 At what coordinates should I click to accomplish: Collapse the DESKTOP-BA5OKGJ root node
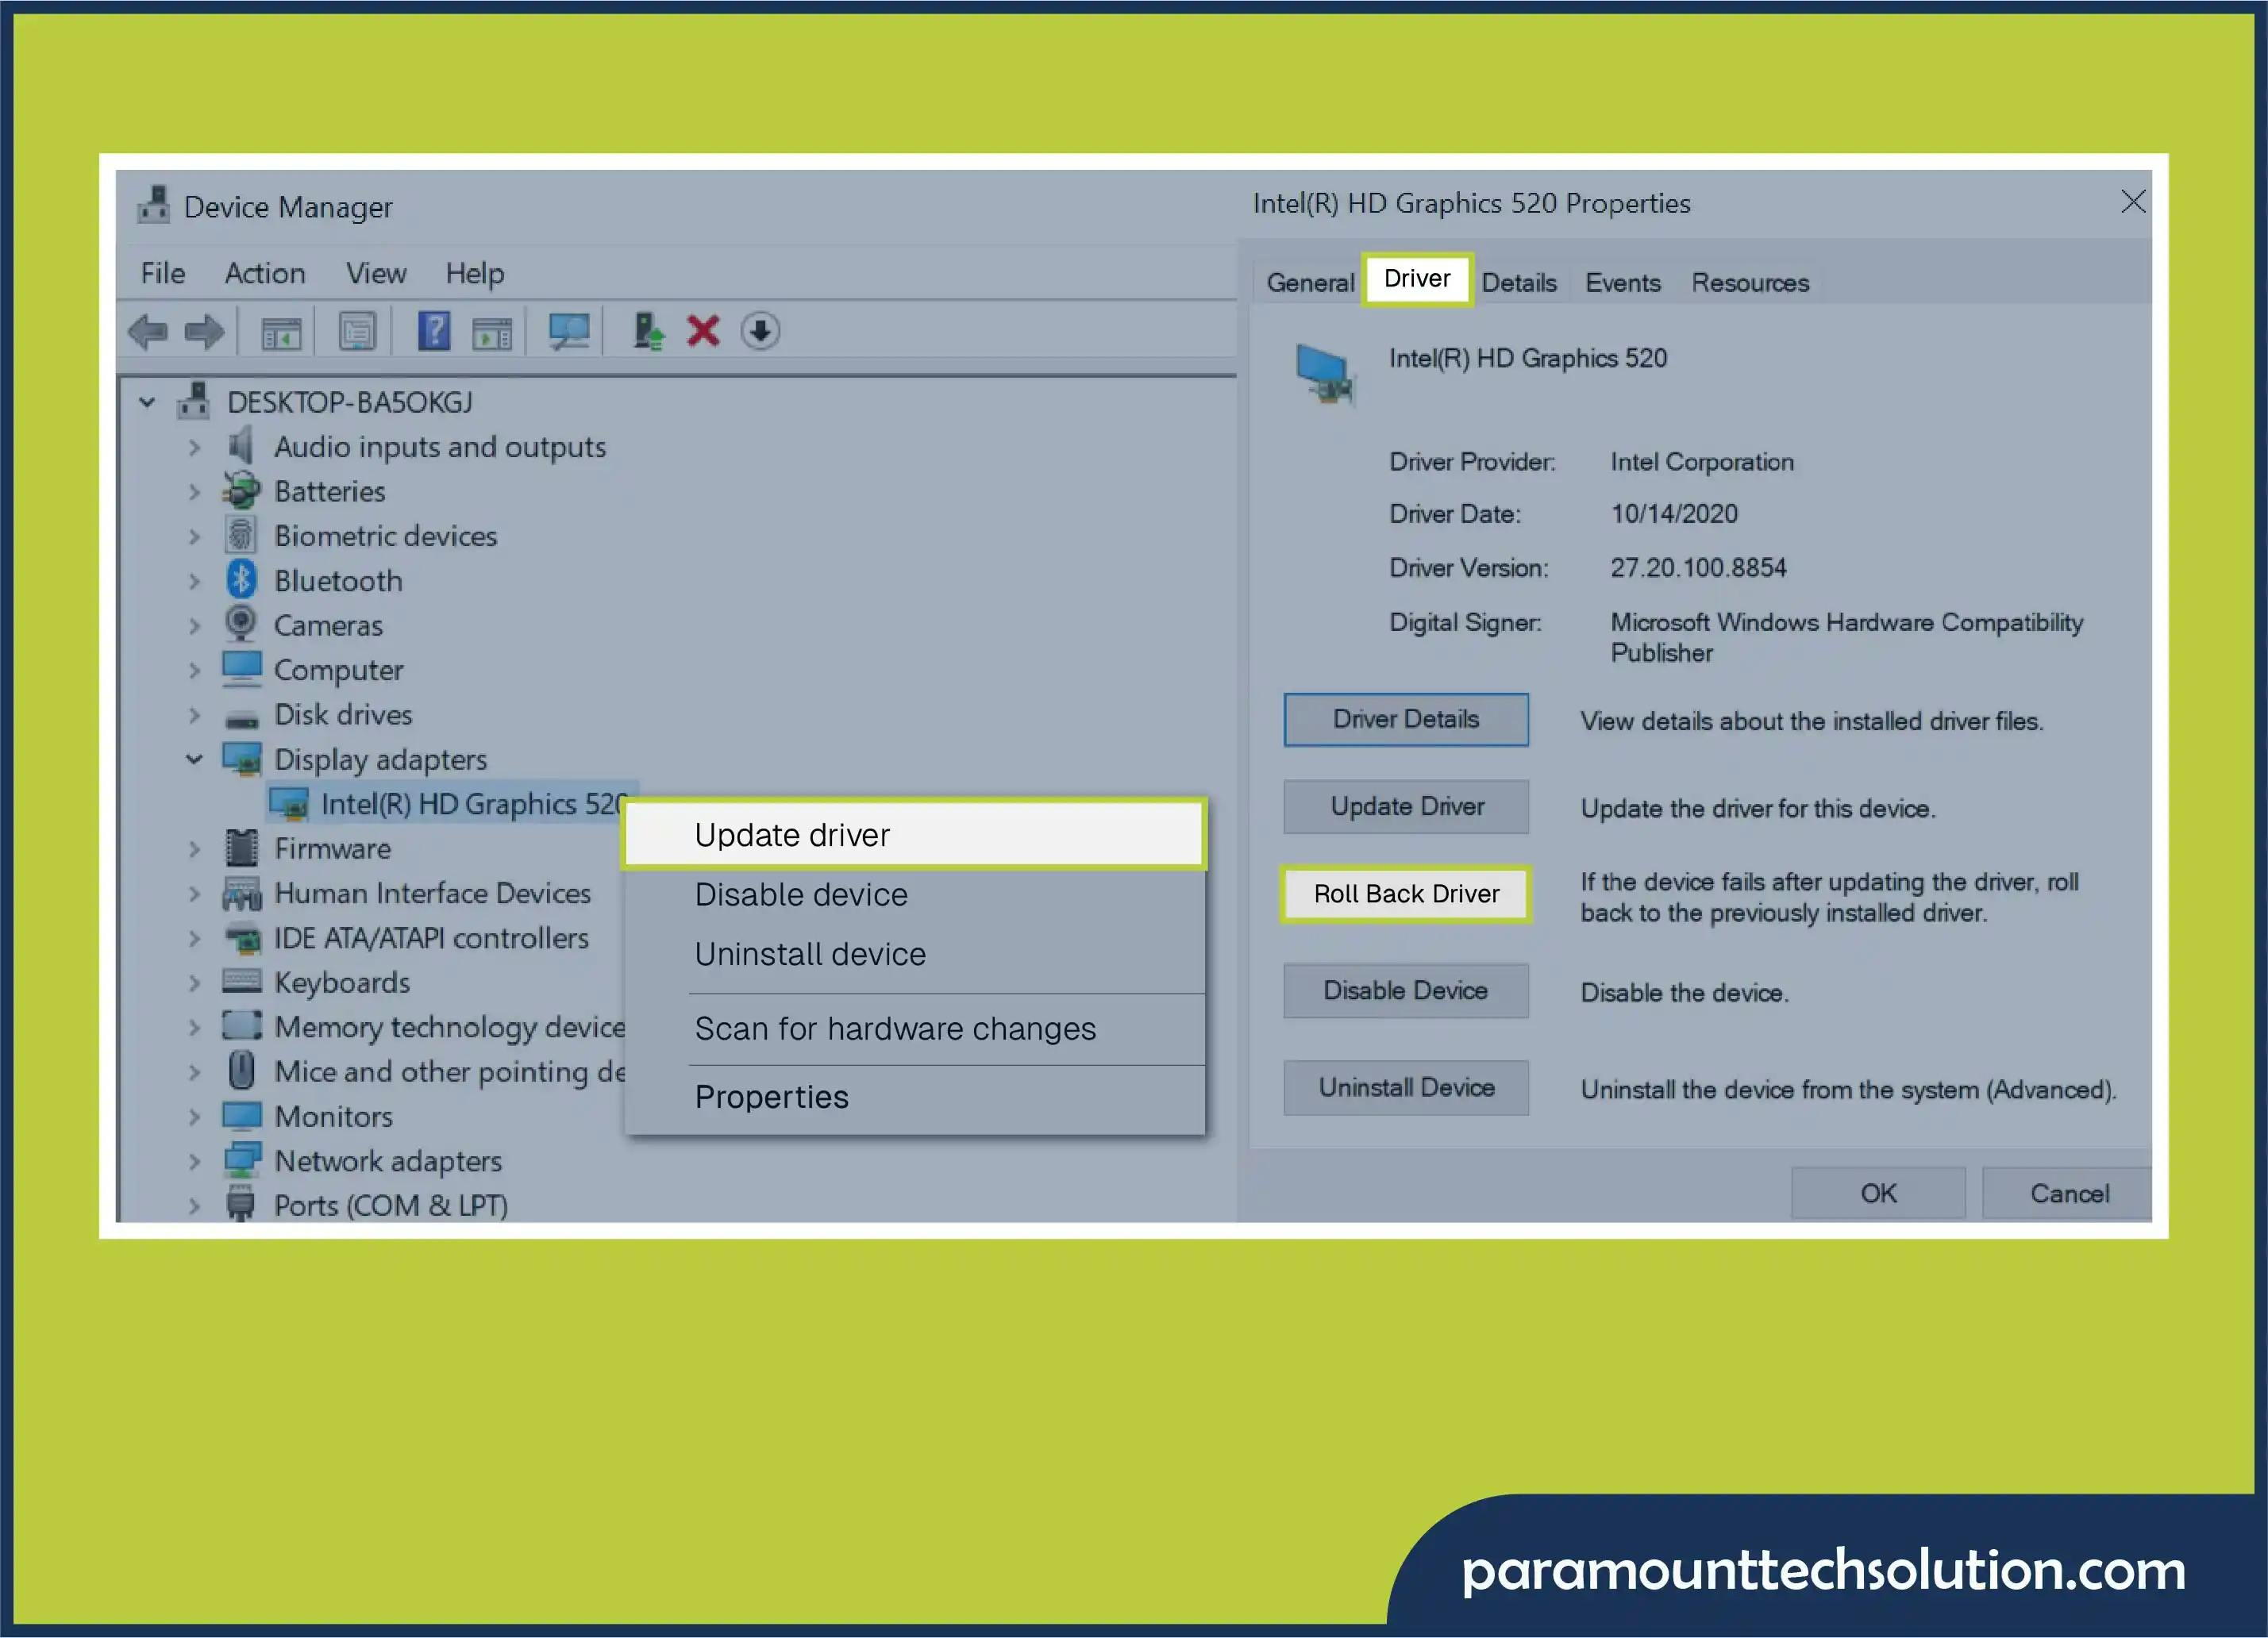pyautogui.click(x=147, y=402)
